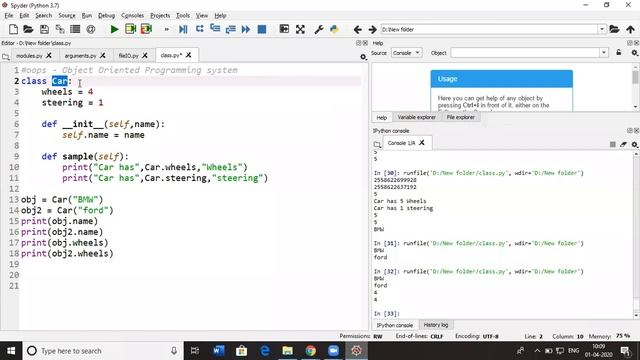The image size is (640, 360).
Task: Open the Run menu
Action: click(x=87, y=16)
